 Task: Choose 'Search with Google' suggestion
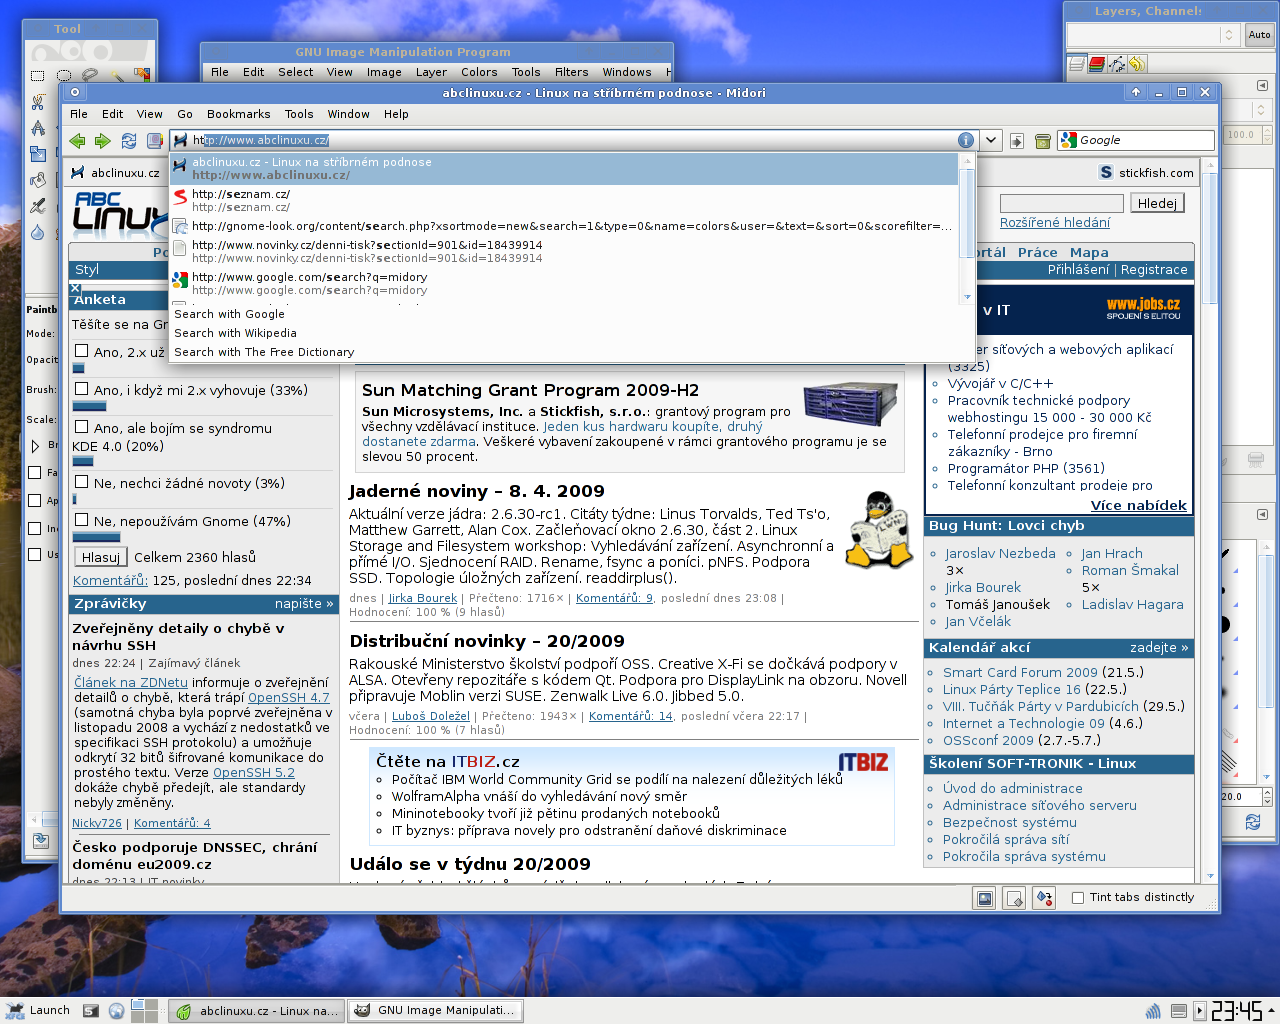coord(229,314)
